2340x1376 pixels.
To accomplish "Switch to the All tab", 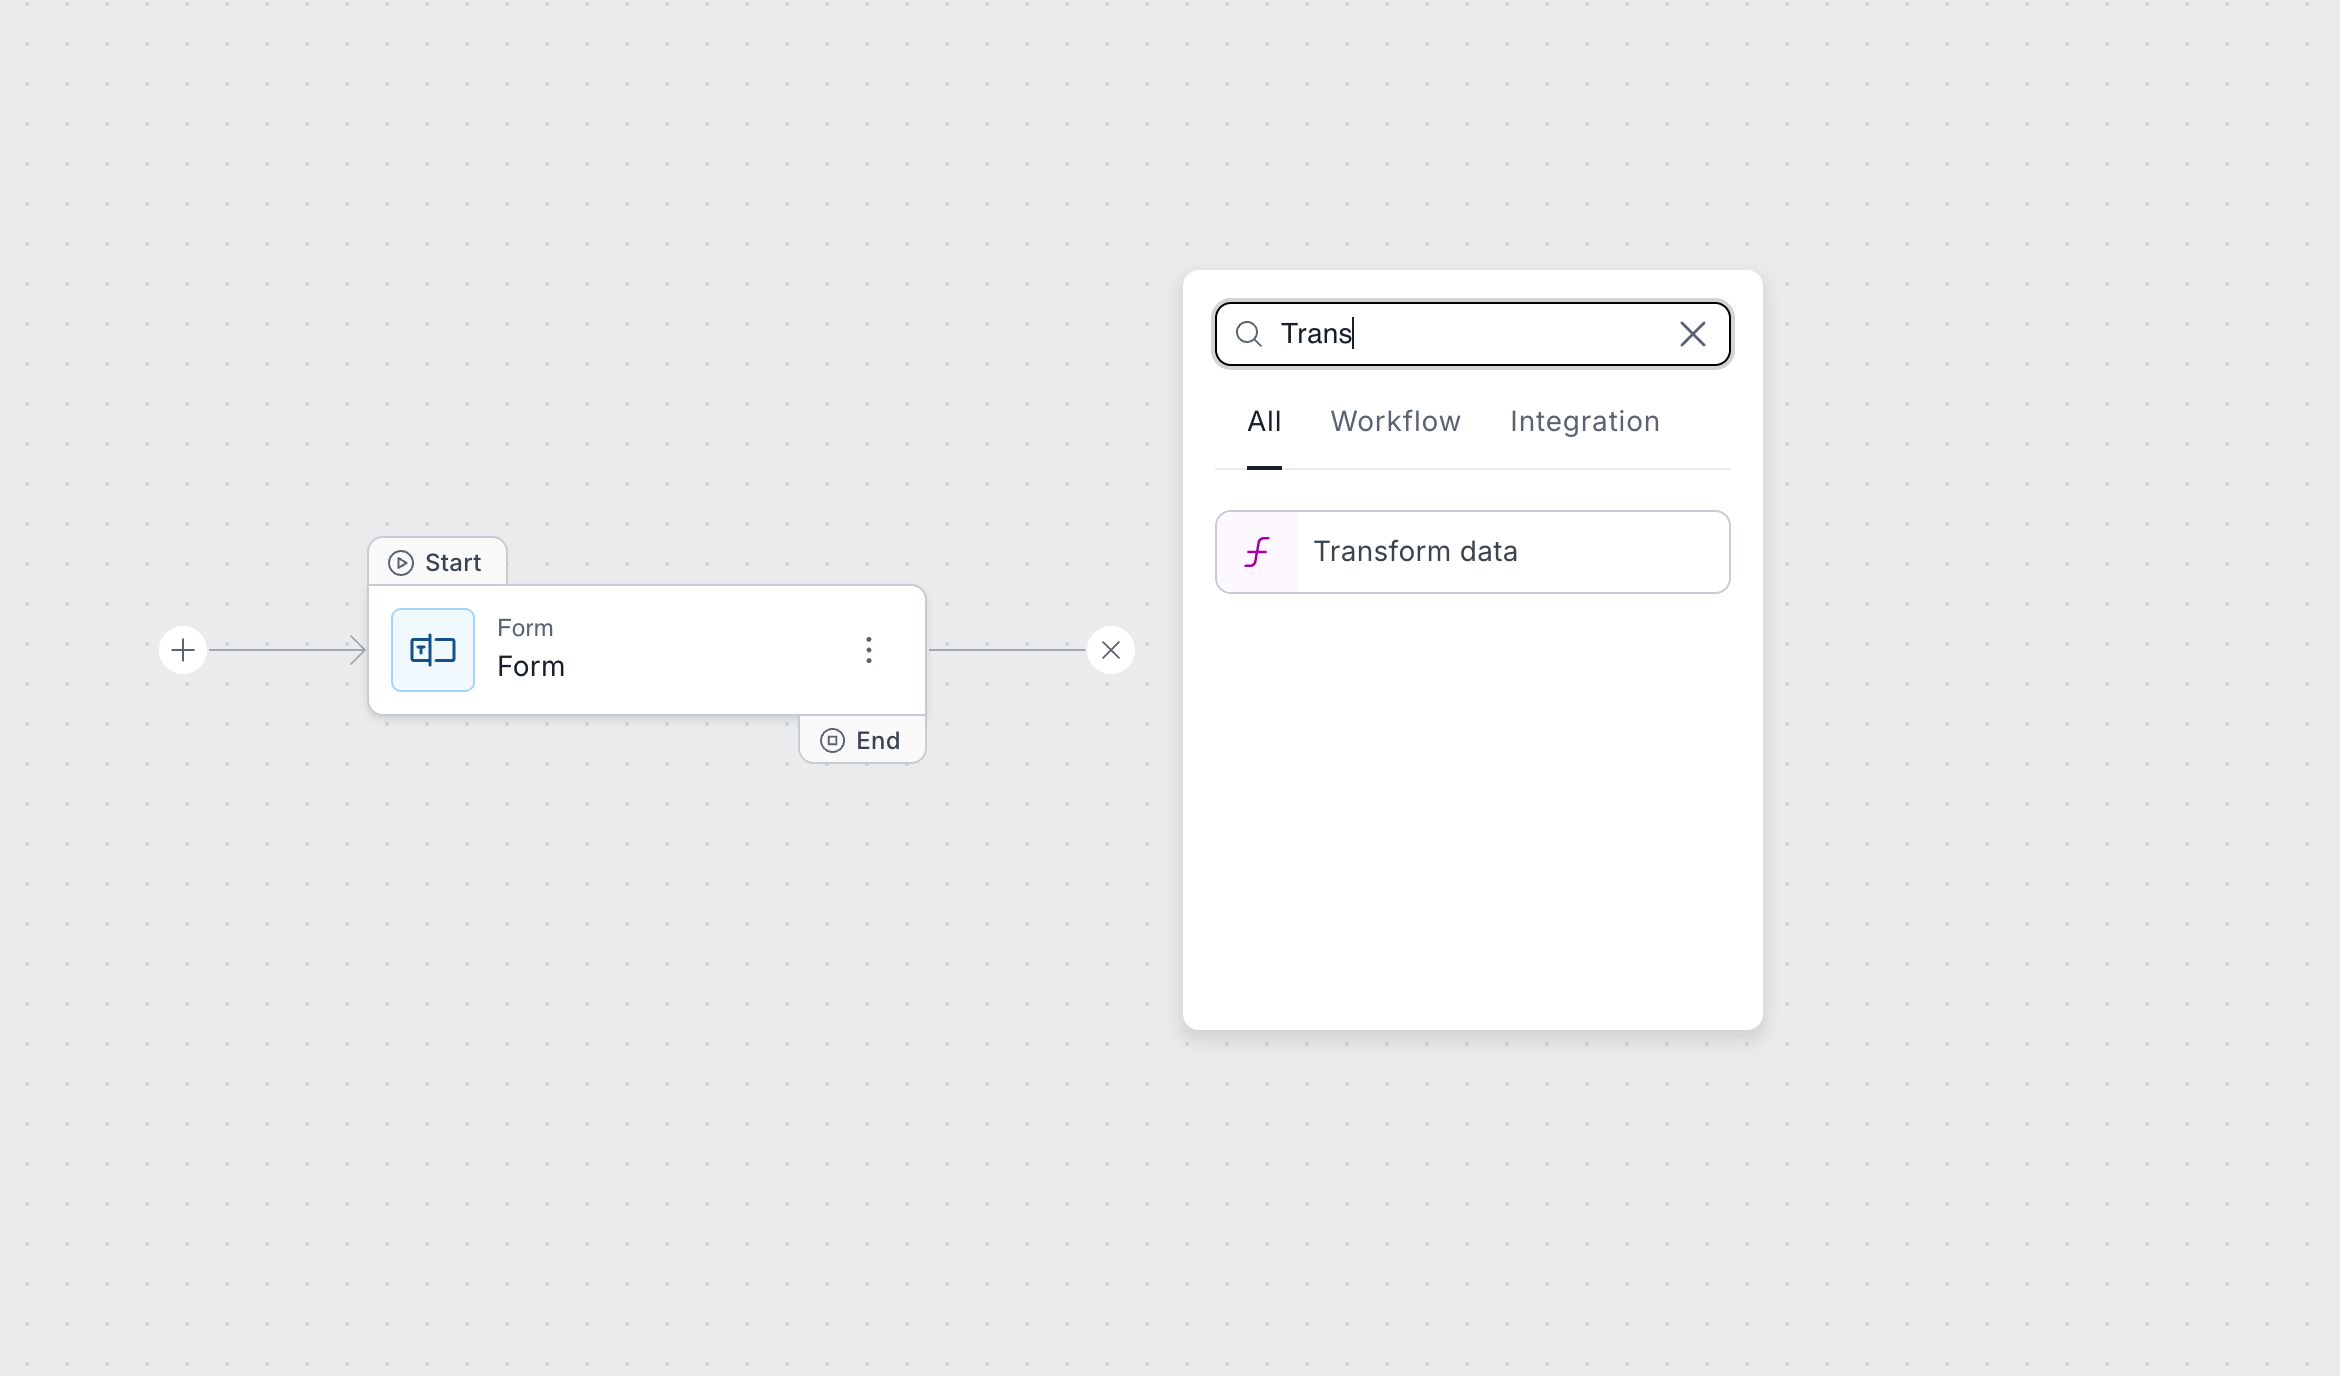I will point(1264,422).
